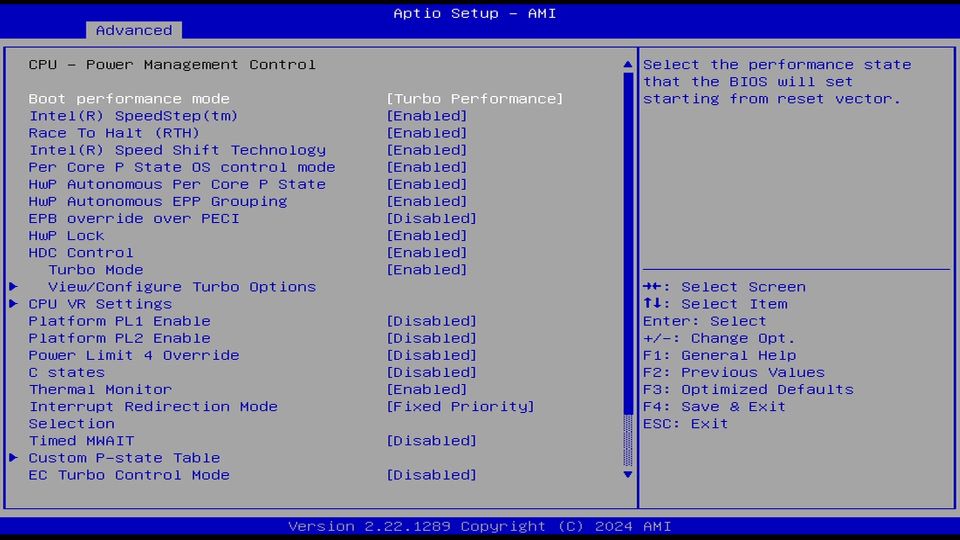
Task: Select HwP Lock option
Action: coord(66,236)
